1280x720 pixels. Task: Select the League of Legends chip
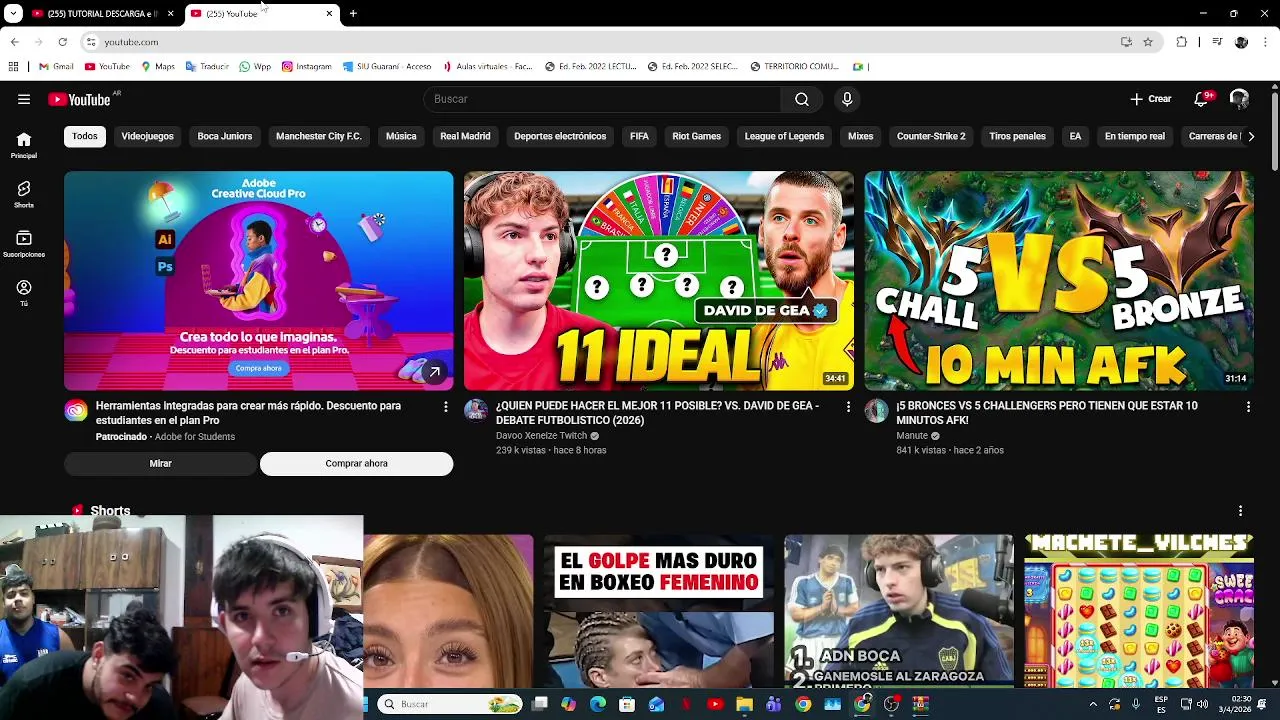click(x=784, y=136)
